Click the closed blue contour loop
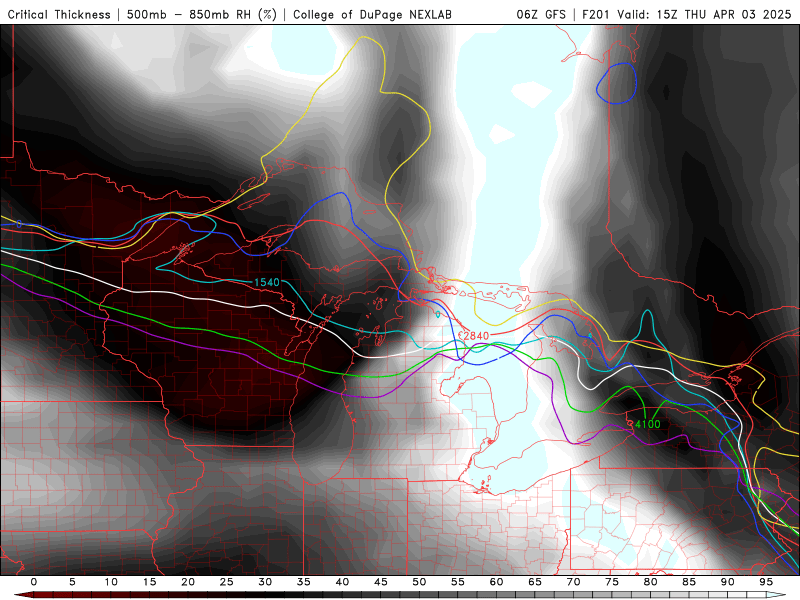The height and width of the screenshot is (600, 800). (x=616, y=83)
